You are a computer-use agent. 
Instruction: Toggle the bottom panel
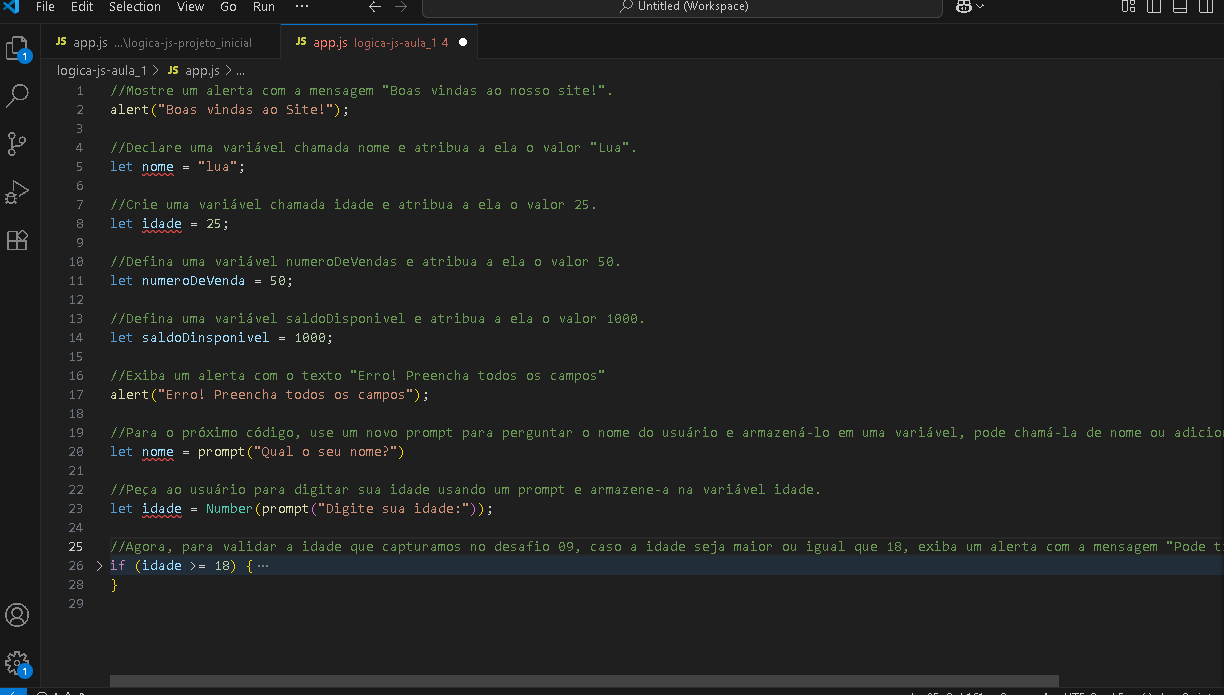click(1180, 7)
